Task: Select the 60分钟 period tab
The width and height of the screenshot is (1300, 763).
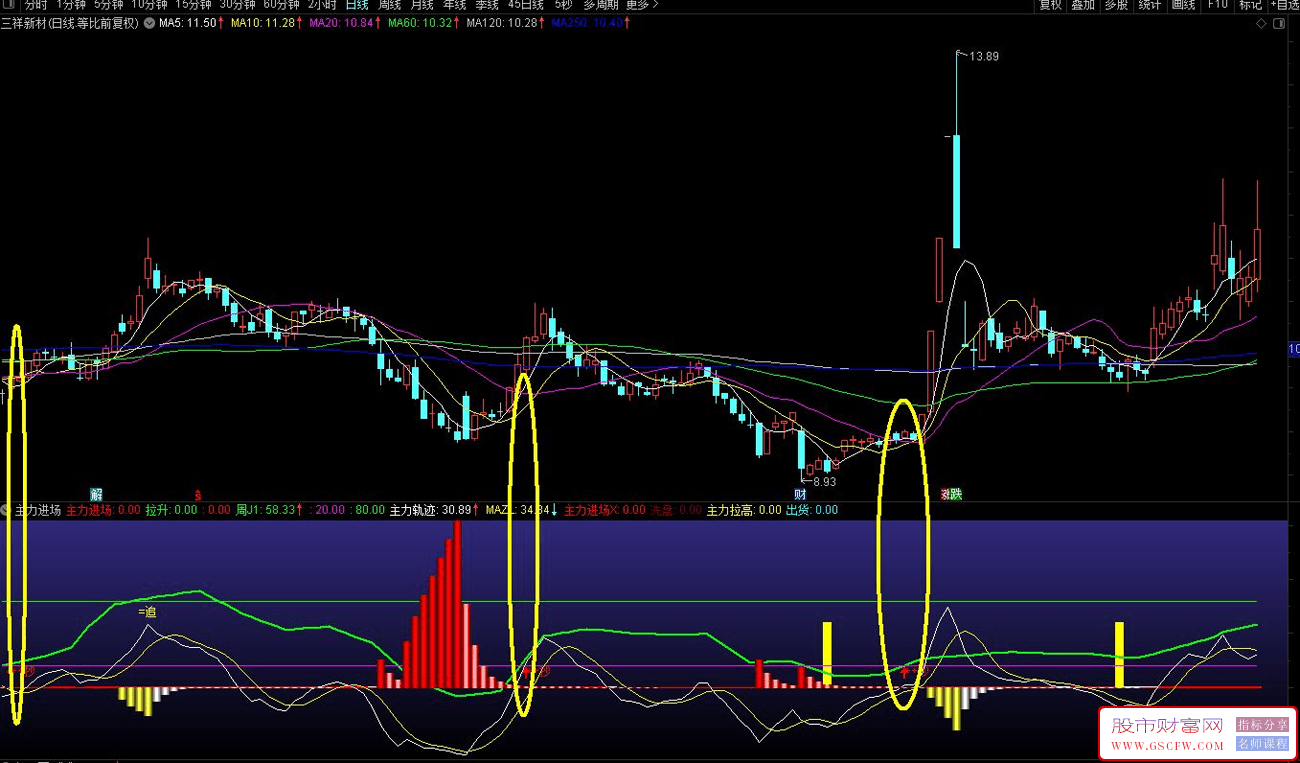Action: click(x=281, y=4)
